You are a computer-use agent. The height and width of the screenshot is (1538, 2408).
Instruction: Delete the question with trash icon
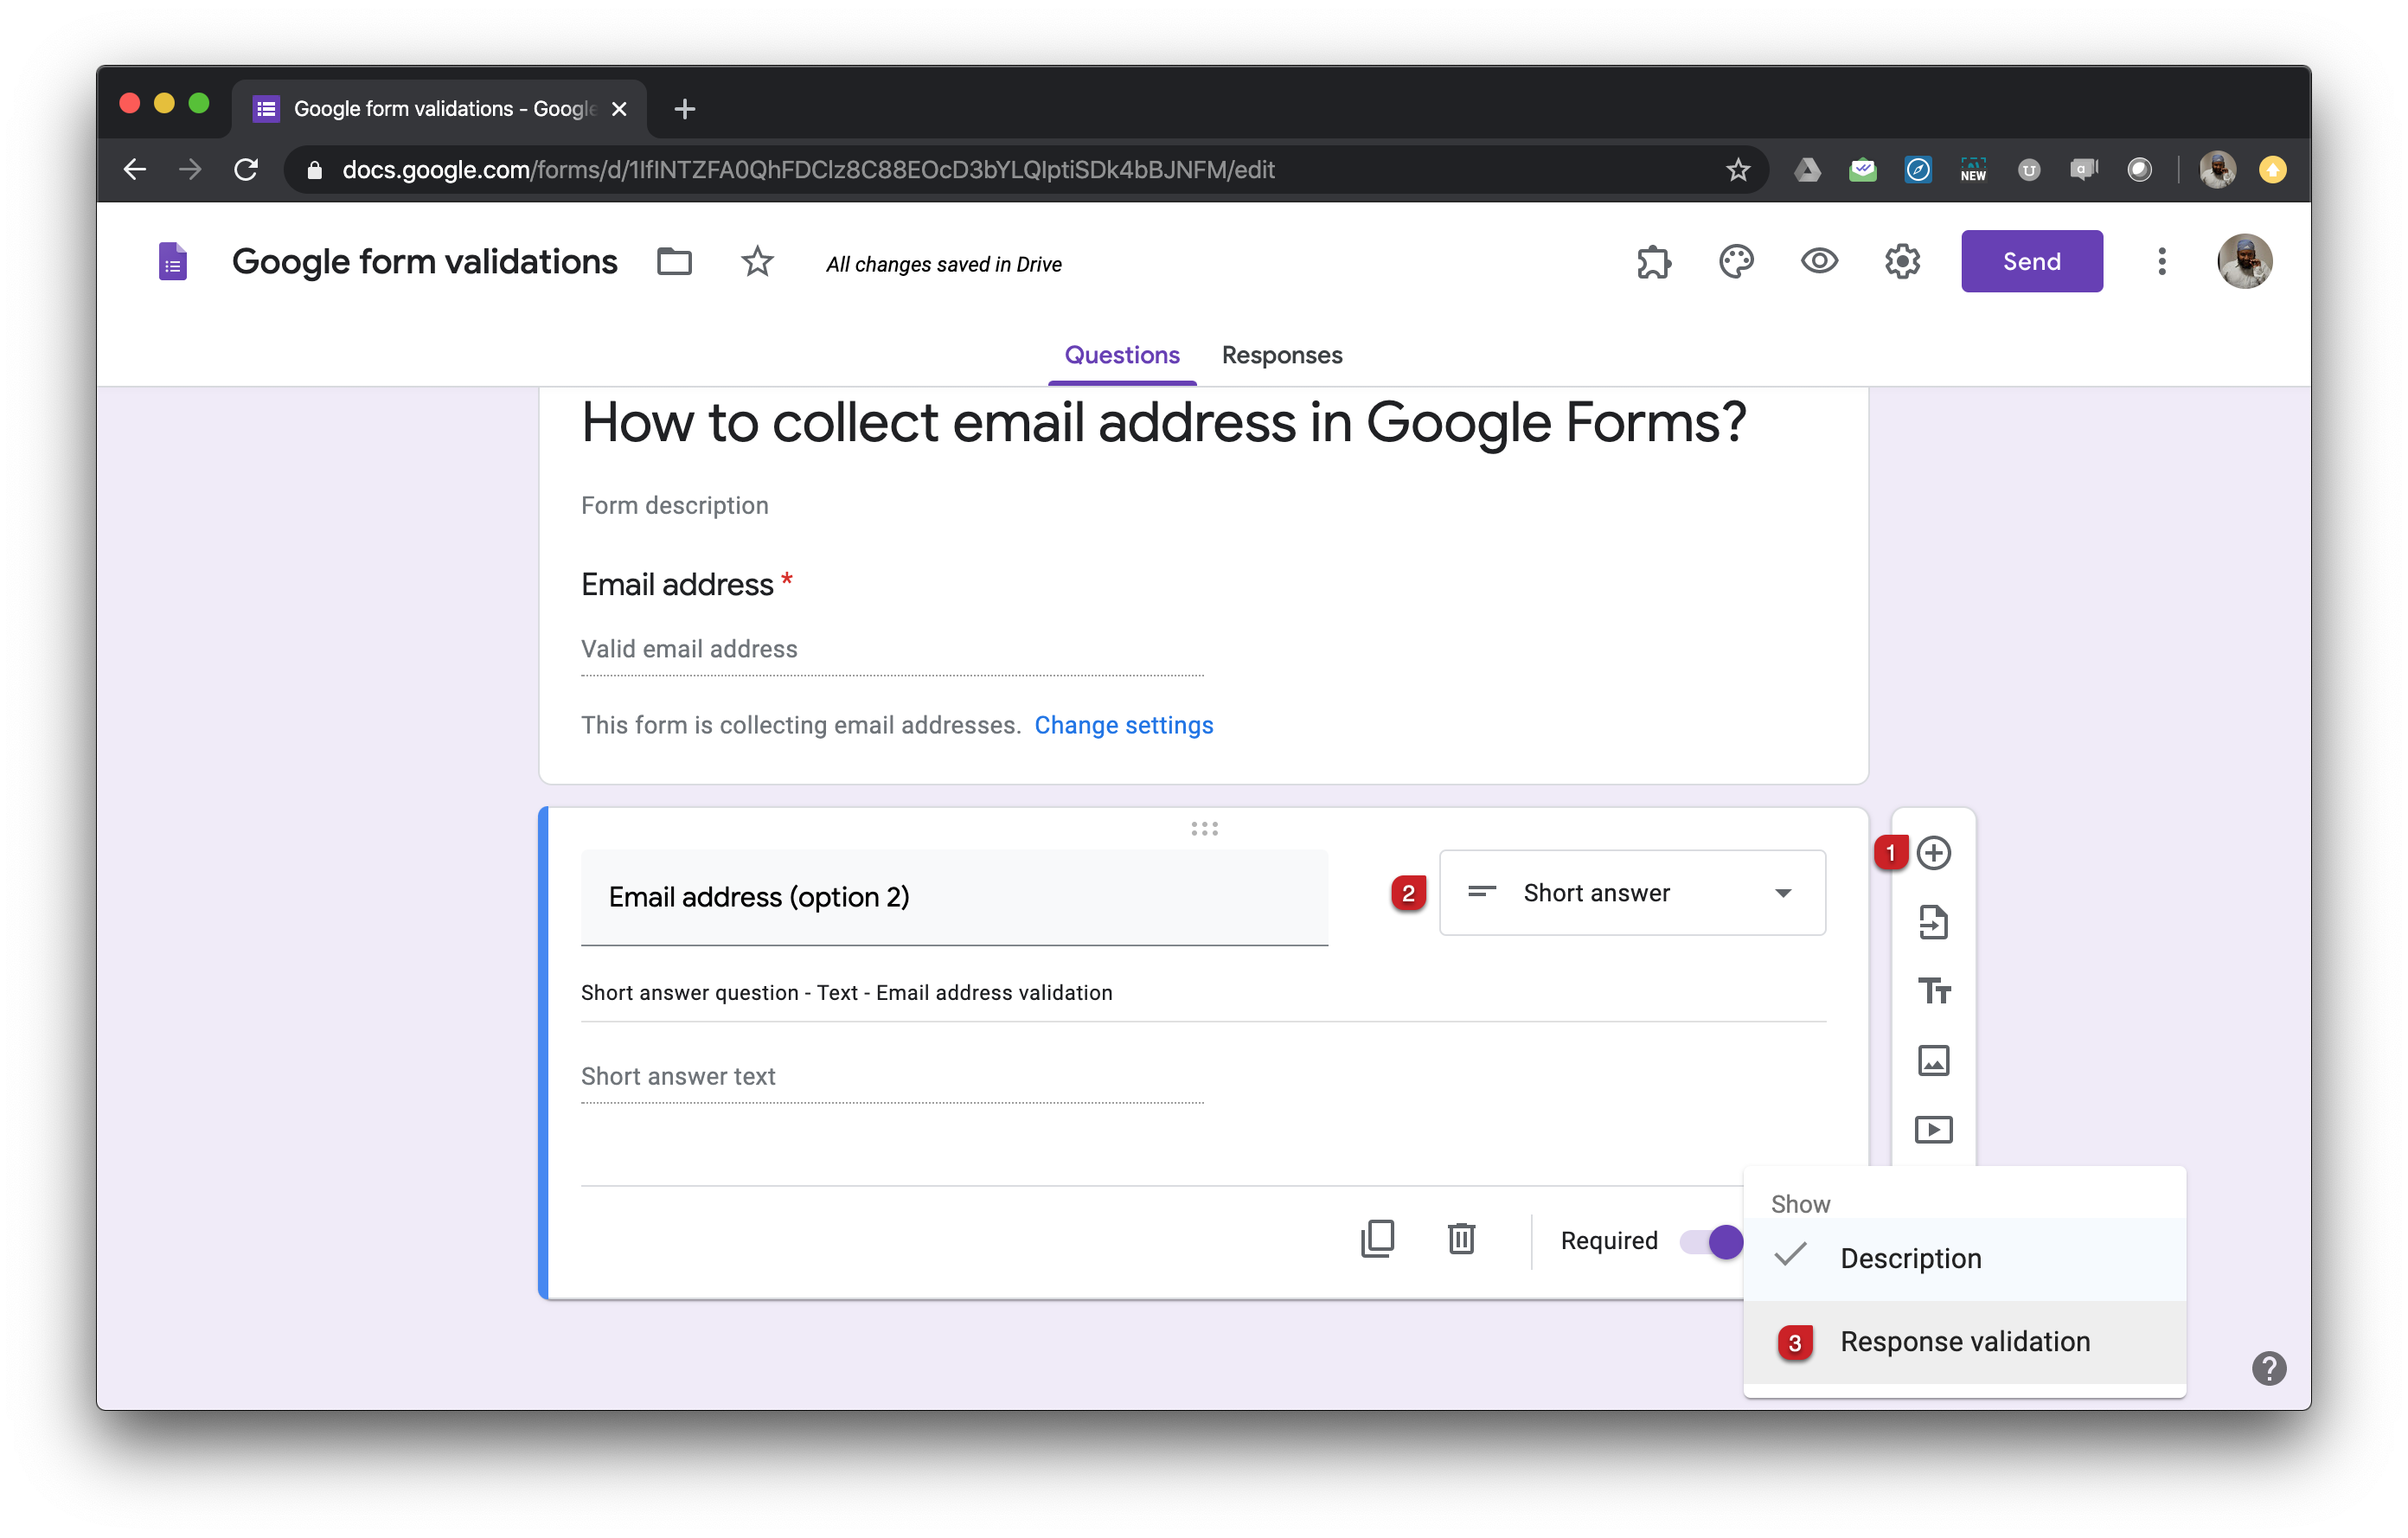click(x=1462, y=1239)
